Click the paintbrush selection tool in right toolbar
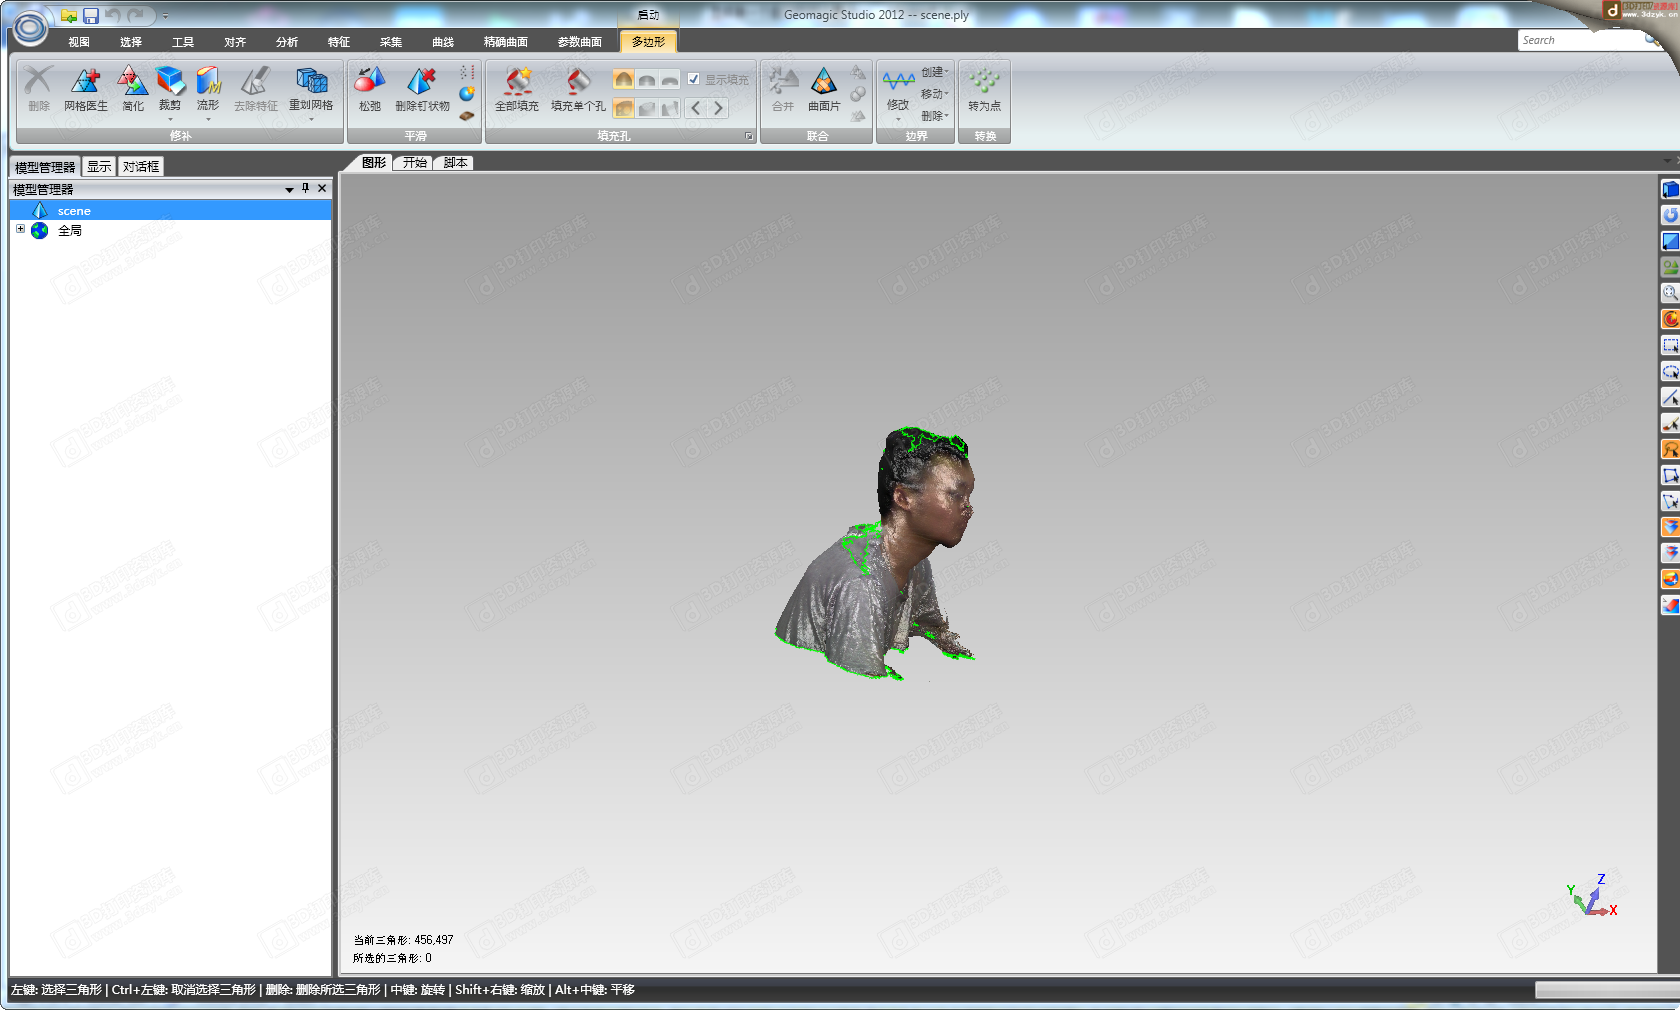 point(1670,423)
